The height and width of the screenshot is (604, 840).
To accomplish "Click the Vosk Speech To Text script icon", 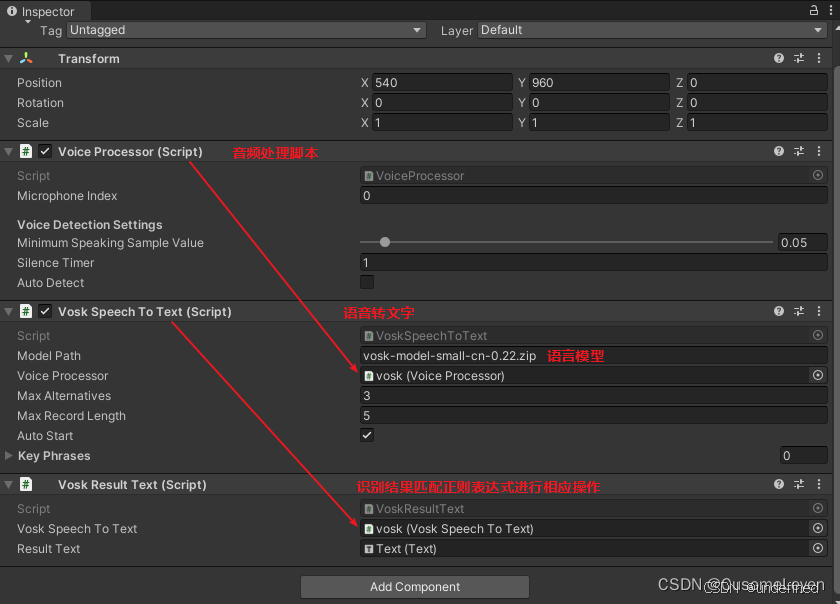I will (x=26, y=311).
